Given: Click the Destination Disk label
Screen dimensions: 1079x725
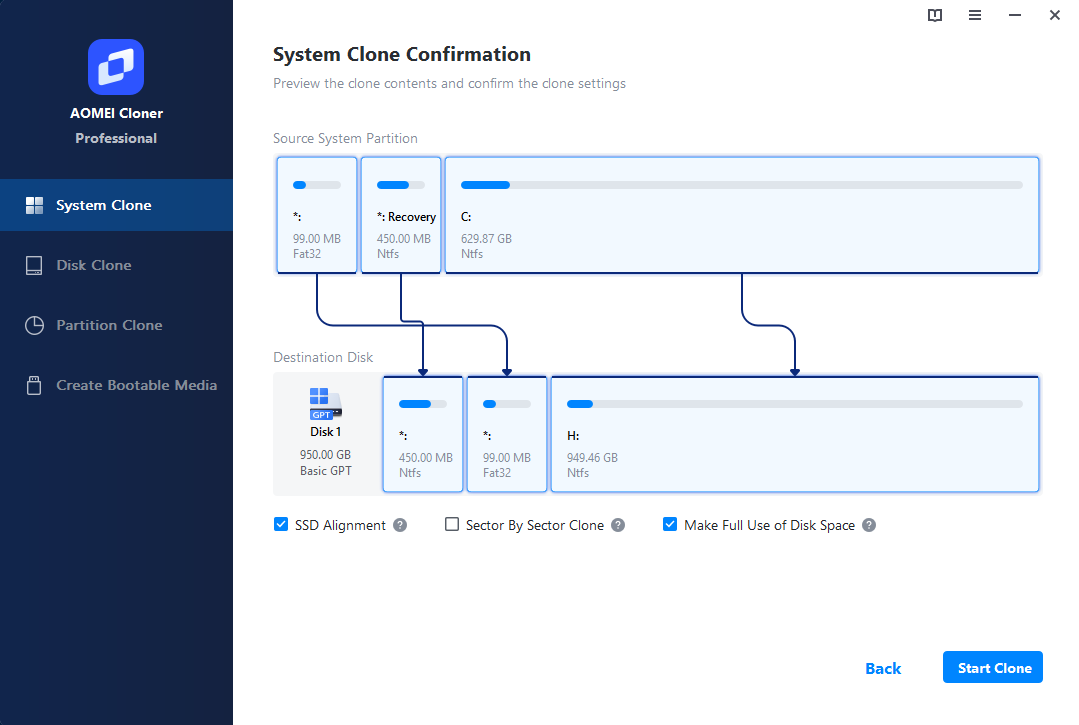Looking at the screenshot, I should 323,358.
